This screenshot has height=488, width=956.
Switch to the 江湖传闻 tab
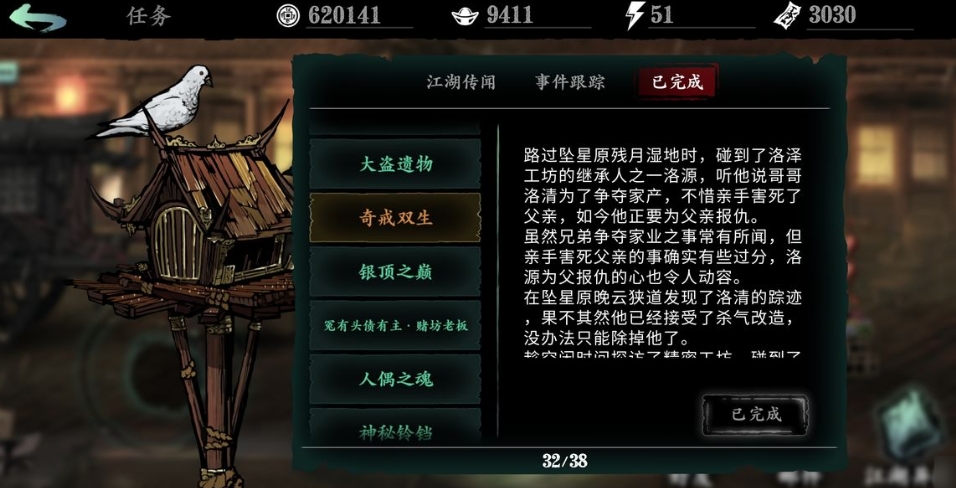click(x=461, y=82)
